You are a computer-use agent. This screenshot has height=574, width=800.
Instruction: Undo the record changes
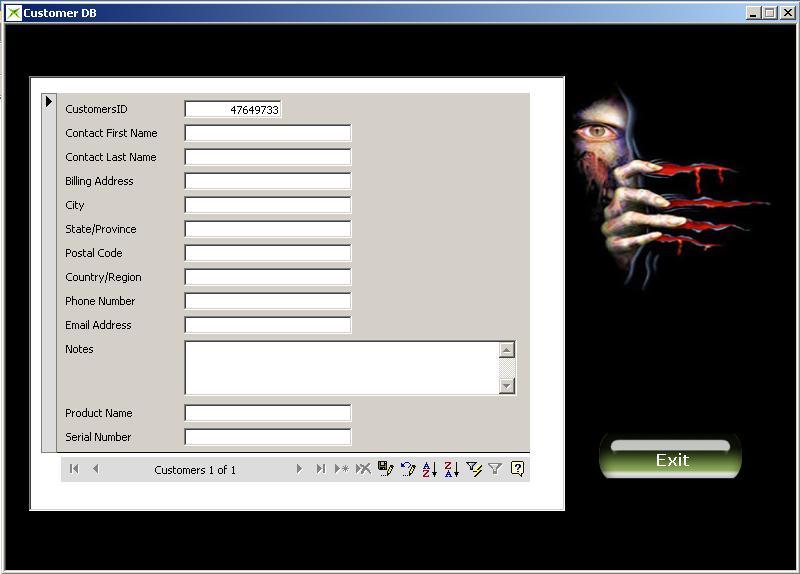click(407, 469)
